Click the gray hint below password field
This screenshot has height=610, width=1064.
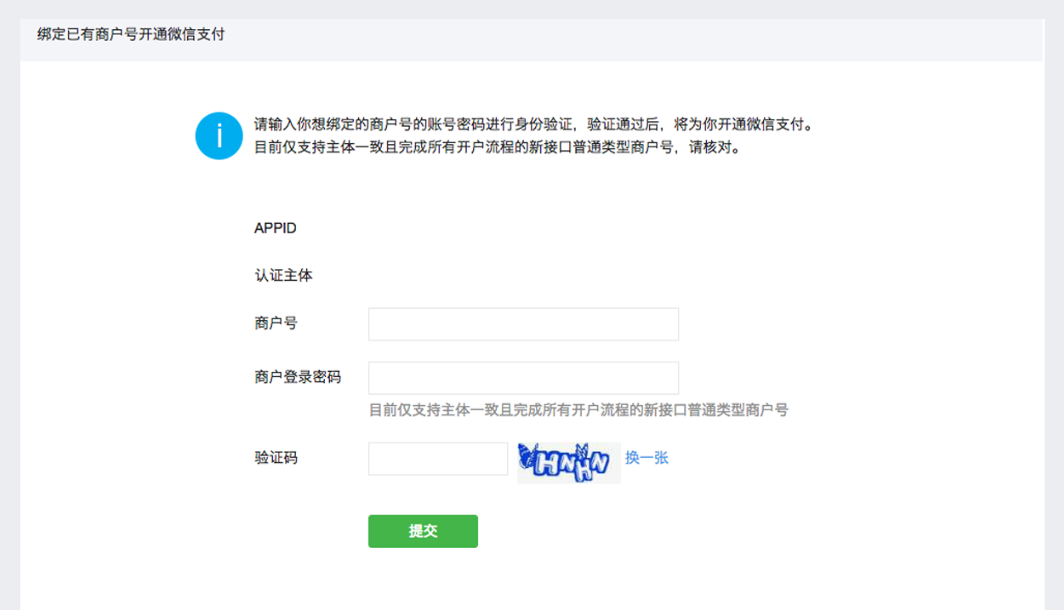pyautogui.click(x=578, y=410)
